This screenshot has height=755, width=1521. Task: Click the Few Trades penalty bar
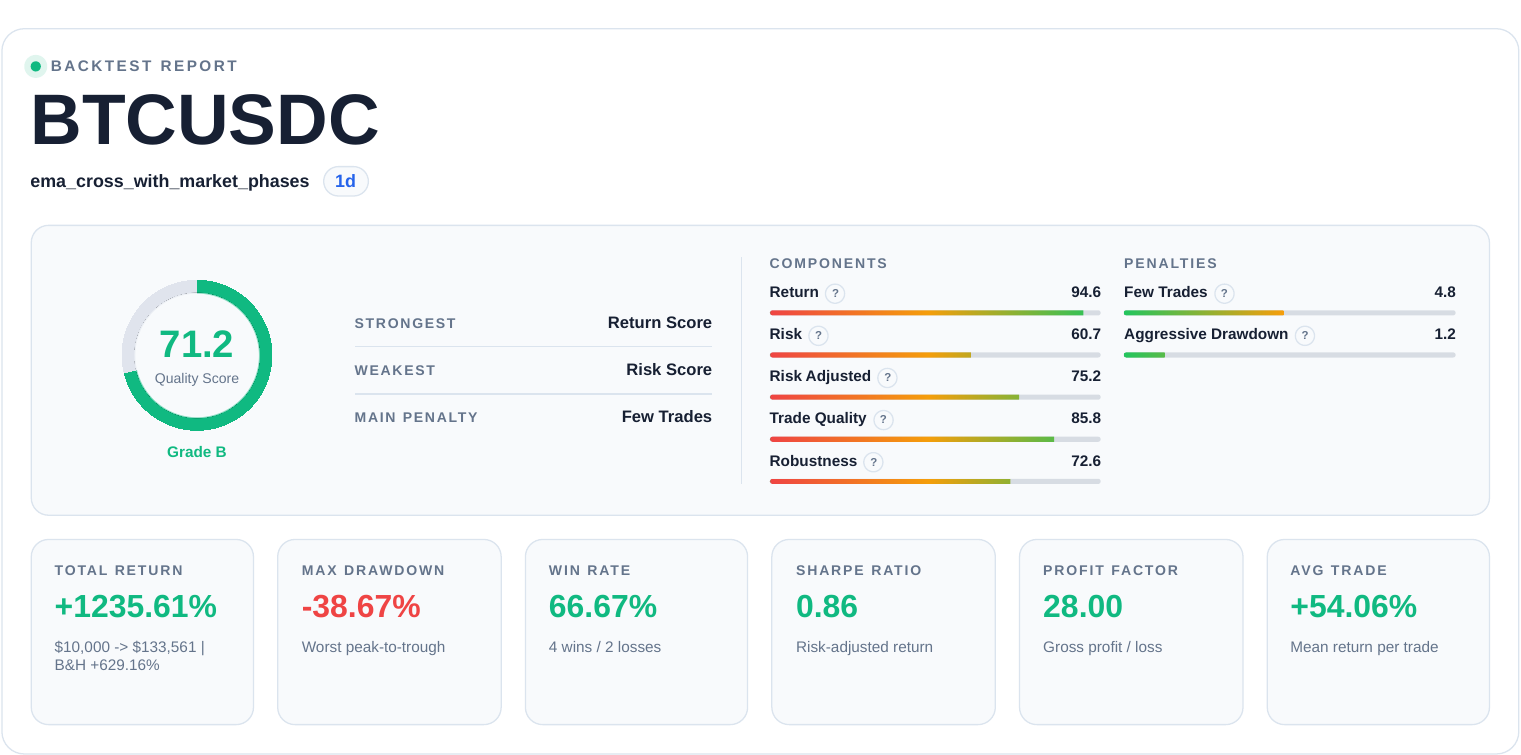point(1289,313)
